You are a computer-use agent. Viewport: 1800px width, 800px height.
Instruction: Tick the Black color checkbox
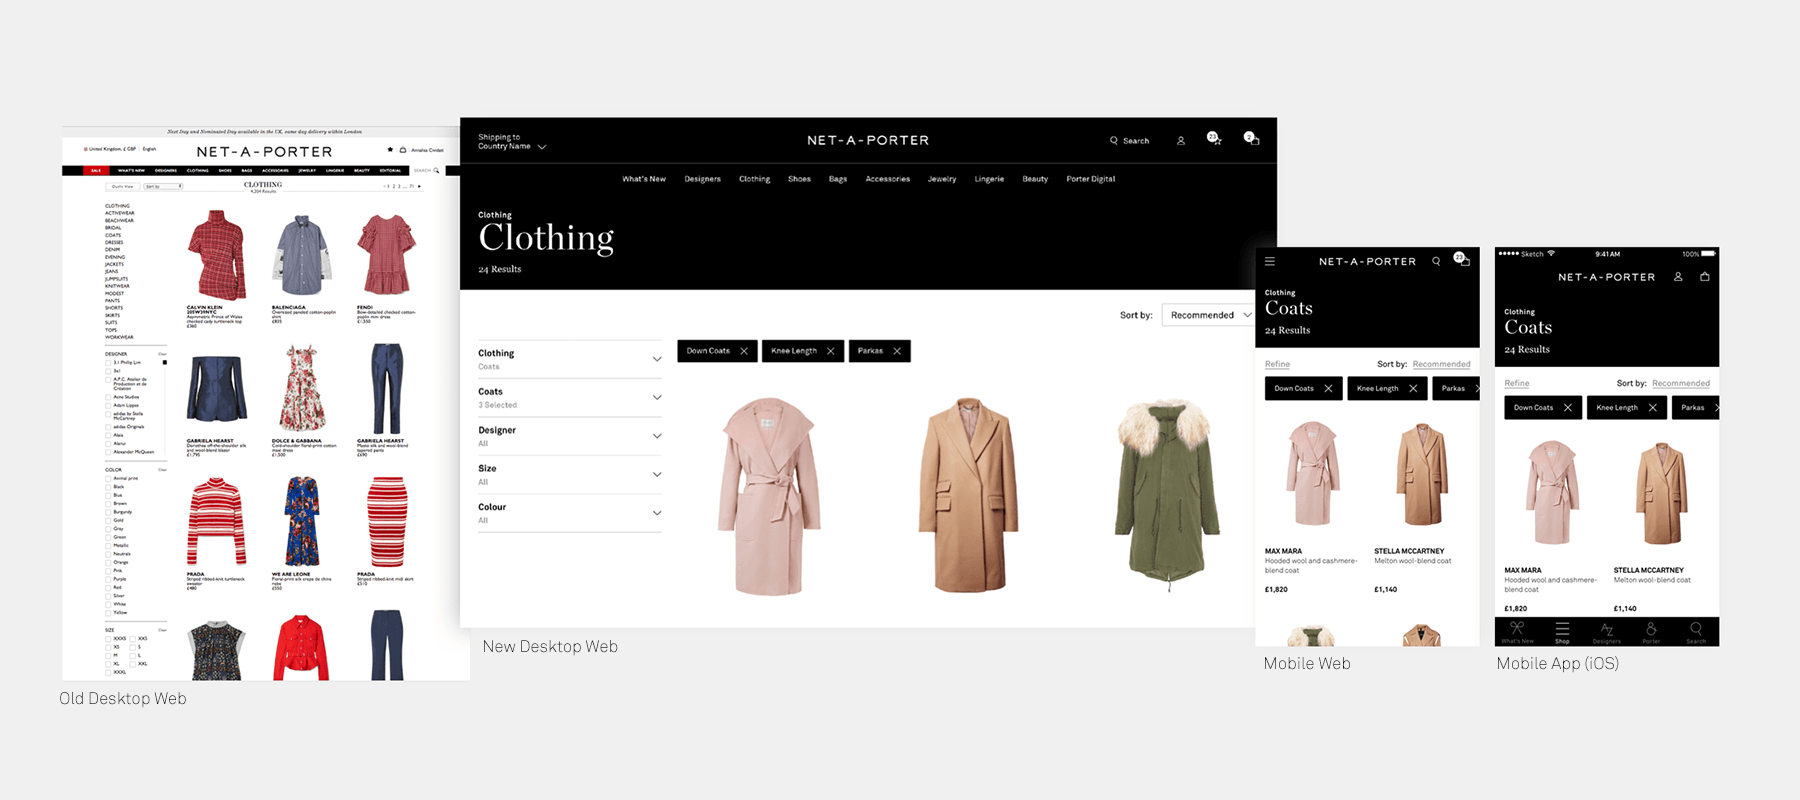[x=108, y=487]
